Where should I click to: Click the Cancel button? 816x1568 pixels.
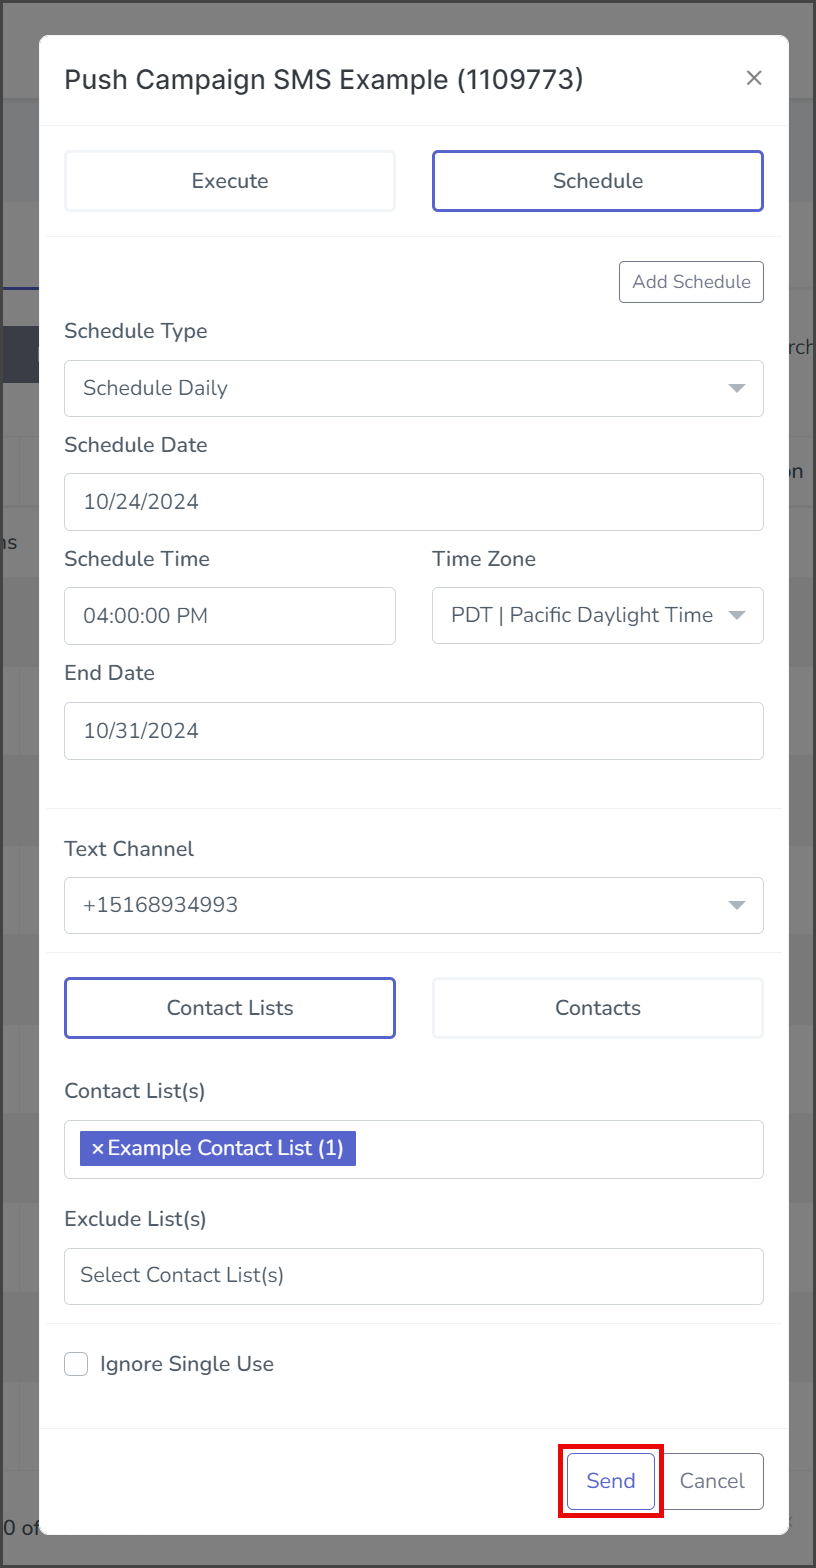click(x=712, y=1481)
